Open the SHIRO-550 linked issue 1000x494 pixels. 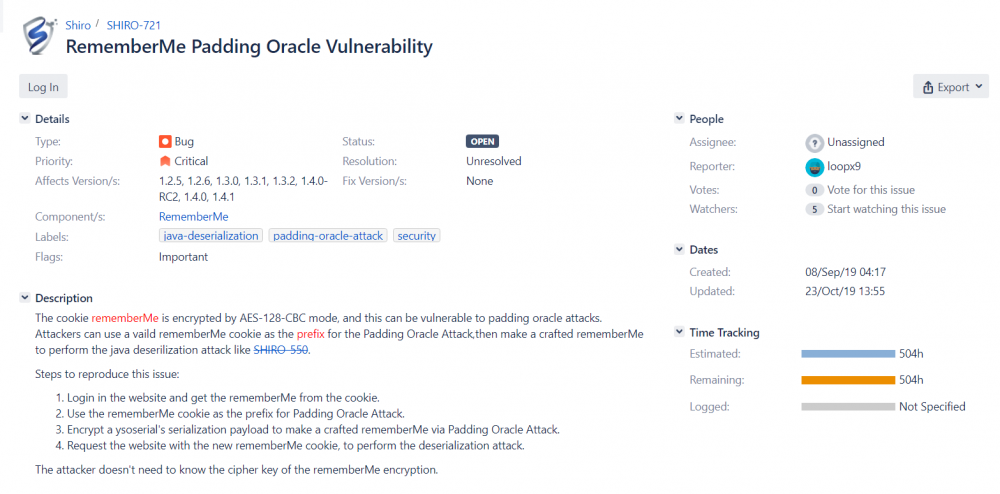coord(281,350)
